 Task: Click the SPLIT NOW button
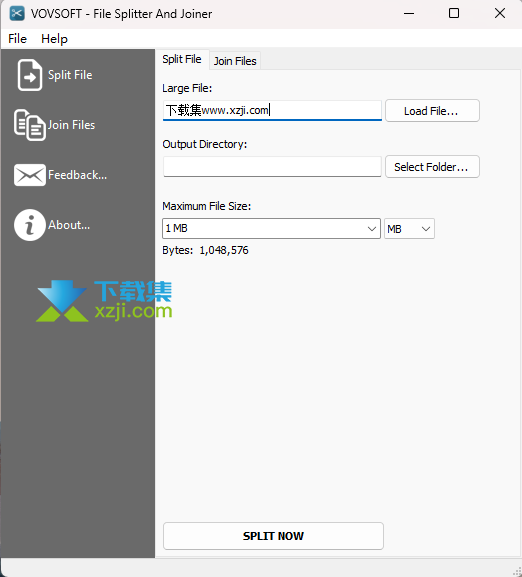(273, 536)
